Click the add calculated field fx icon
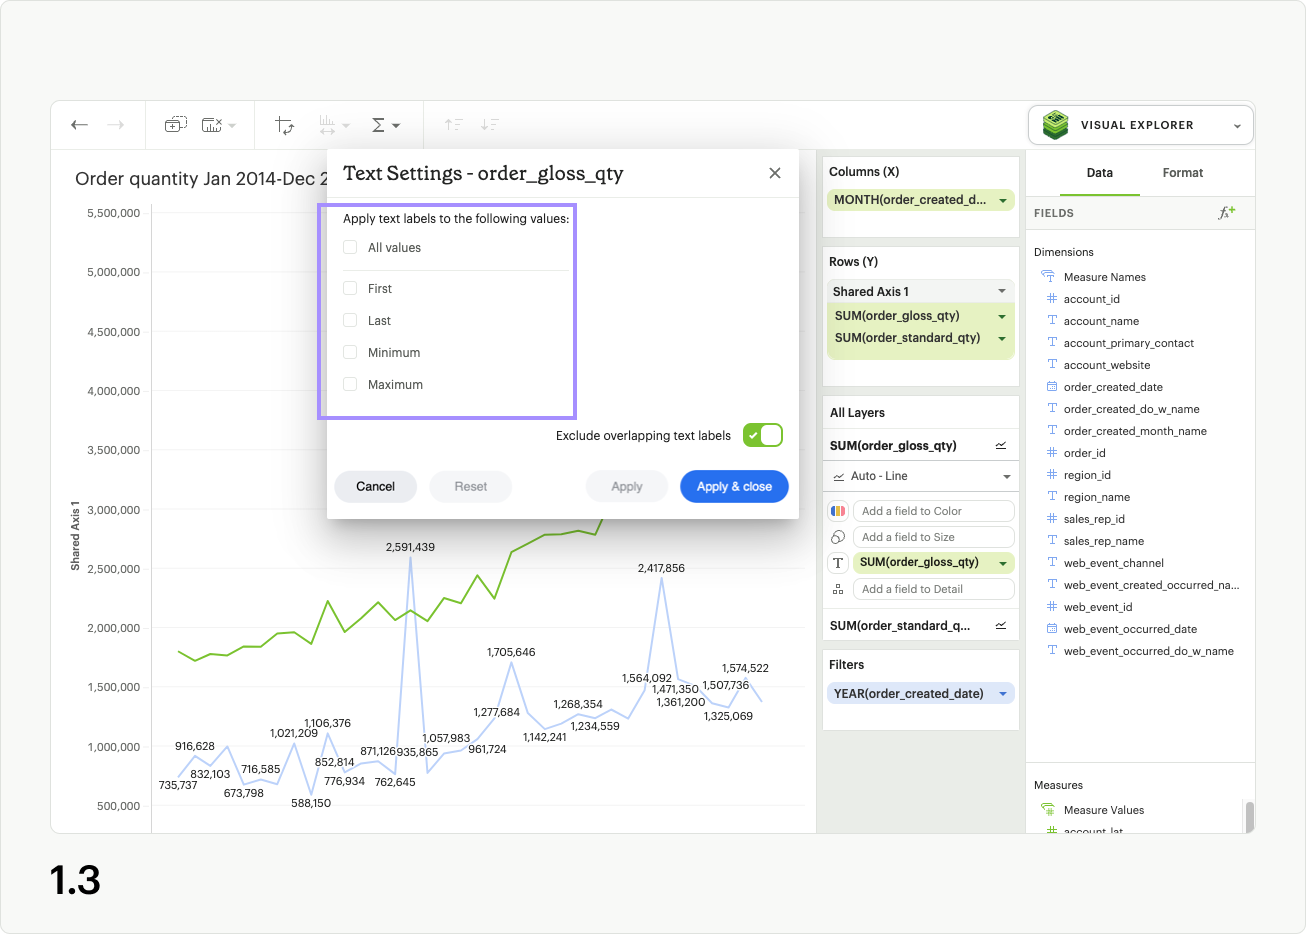1306x934 pixels. [1226, 213]
